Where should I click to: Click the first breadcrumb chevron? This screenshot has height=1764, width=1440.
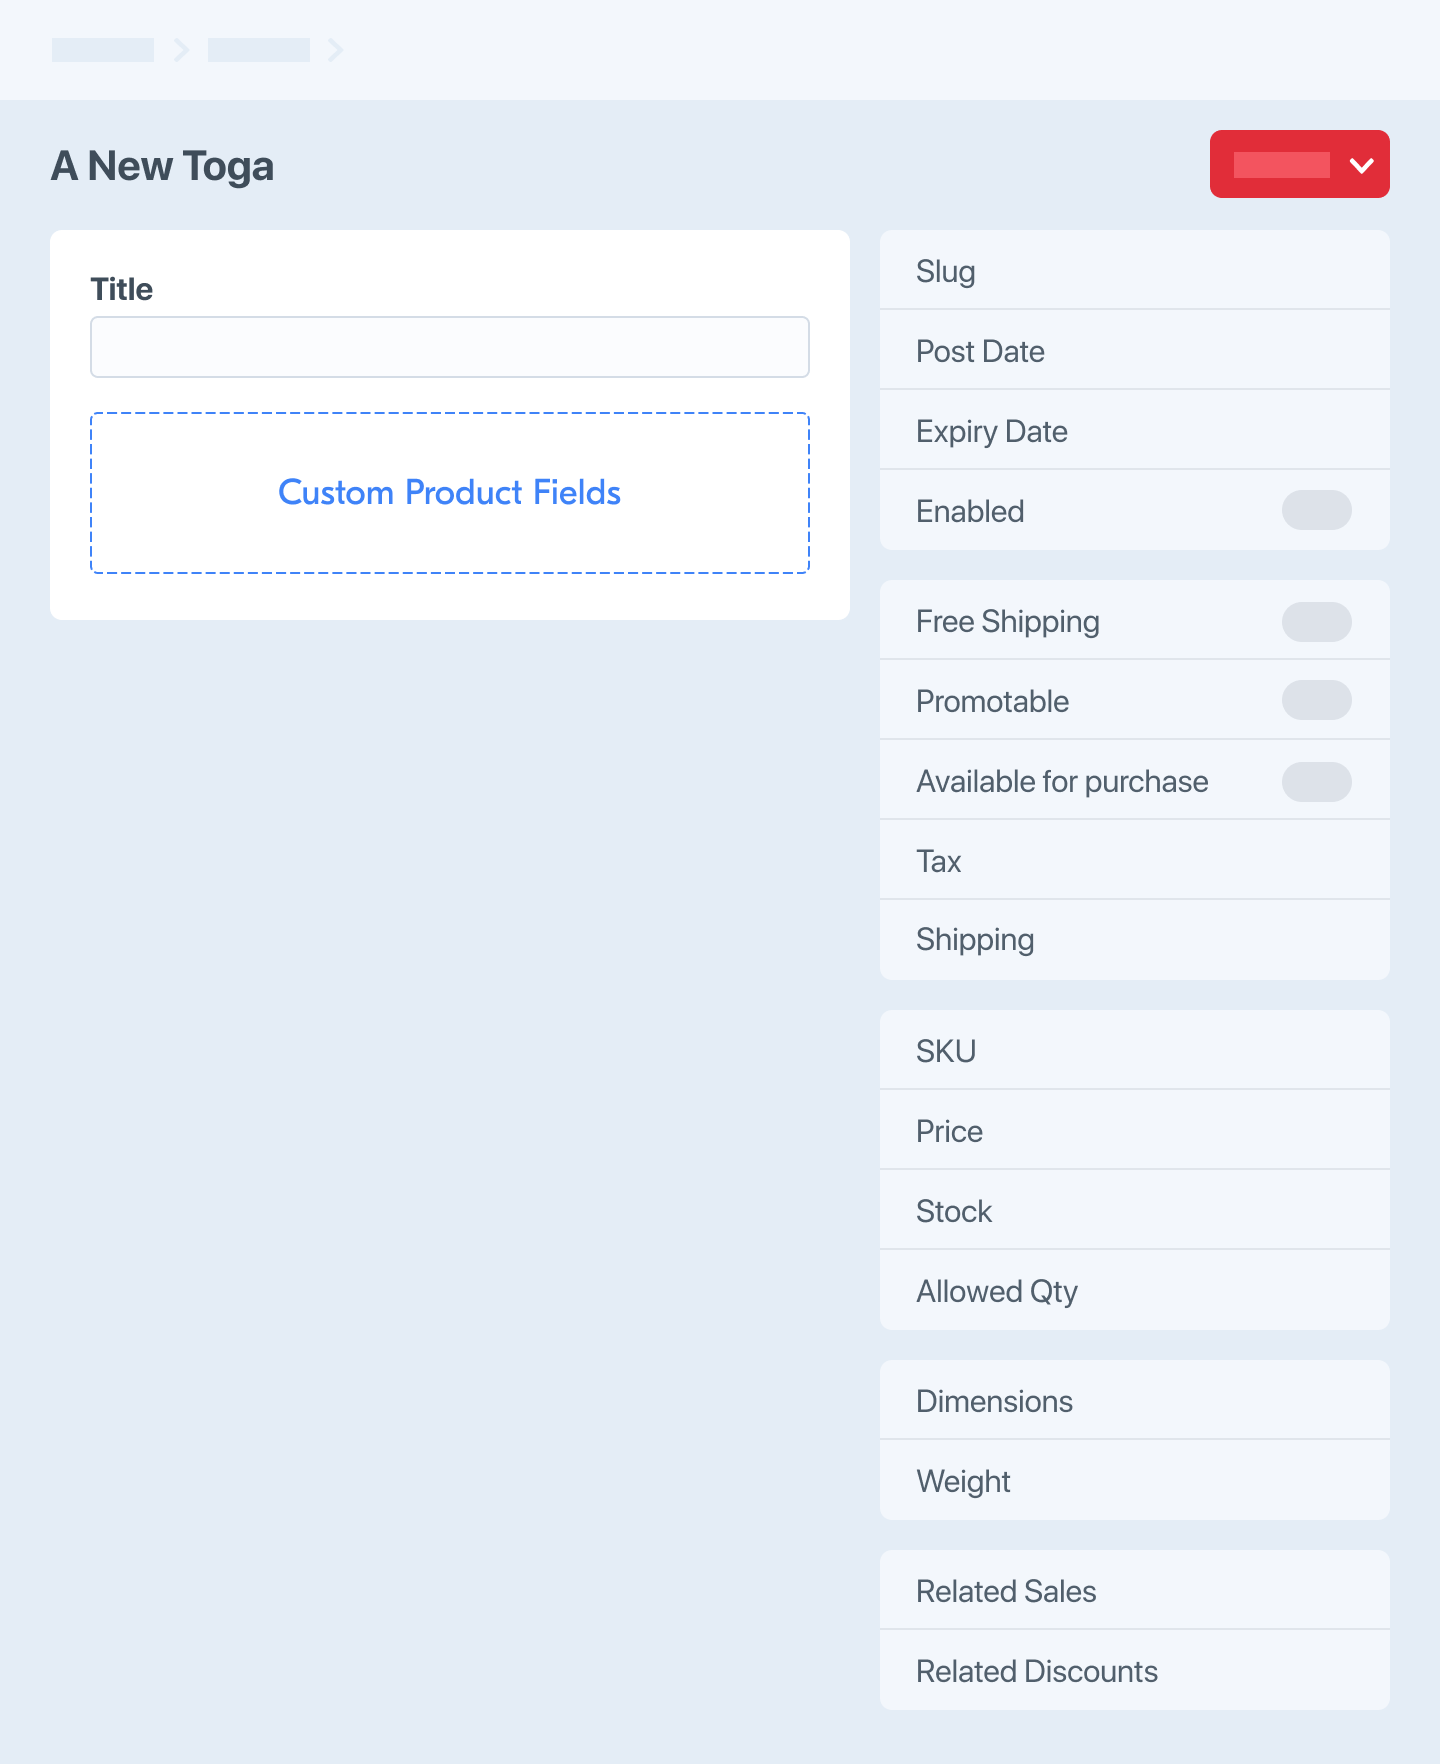pyautogui.click(x=182, y=49)
